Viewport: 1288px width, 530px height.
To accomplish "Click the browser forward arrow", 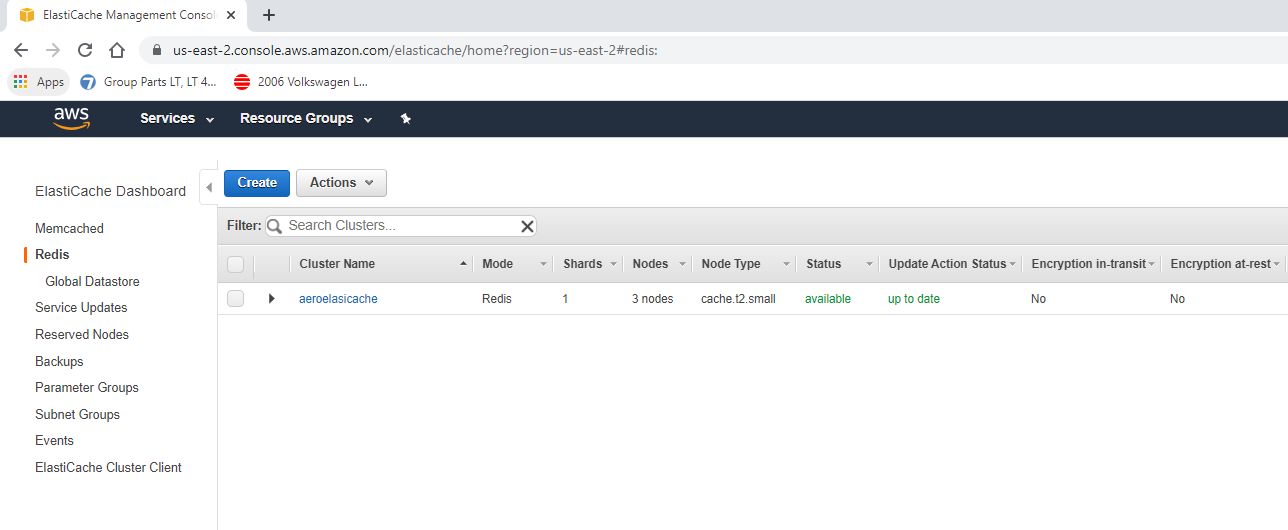I will [53, 50].
